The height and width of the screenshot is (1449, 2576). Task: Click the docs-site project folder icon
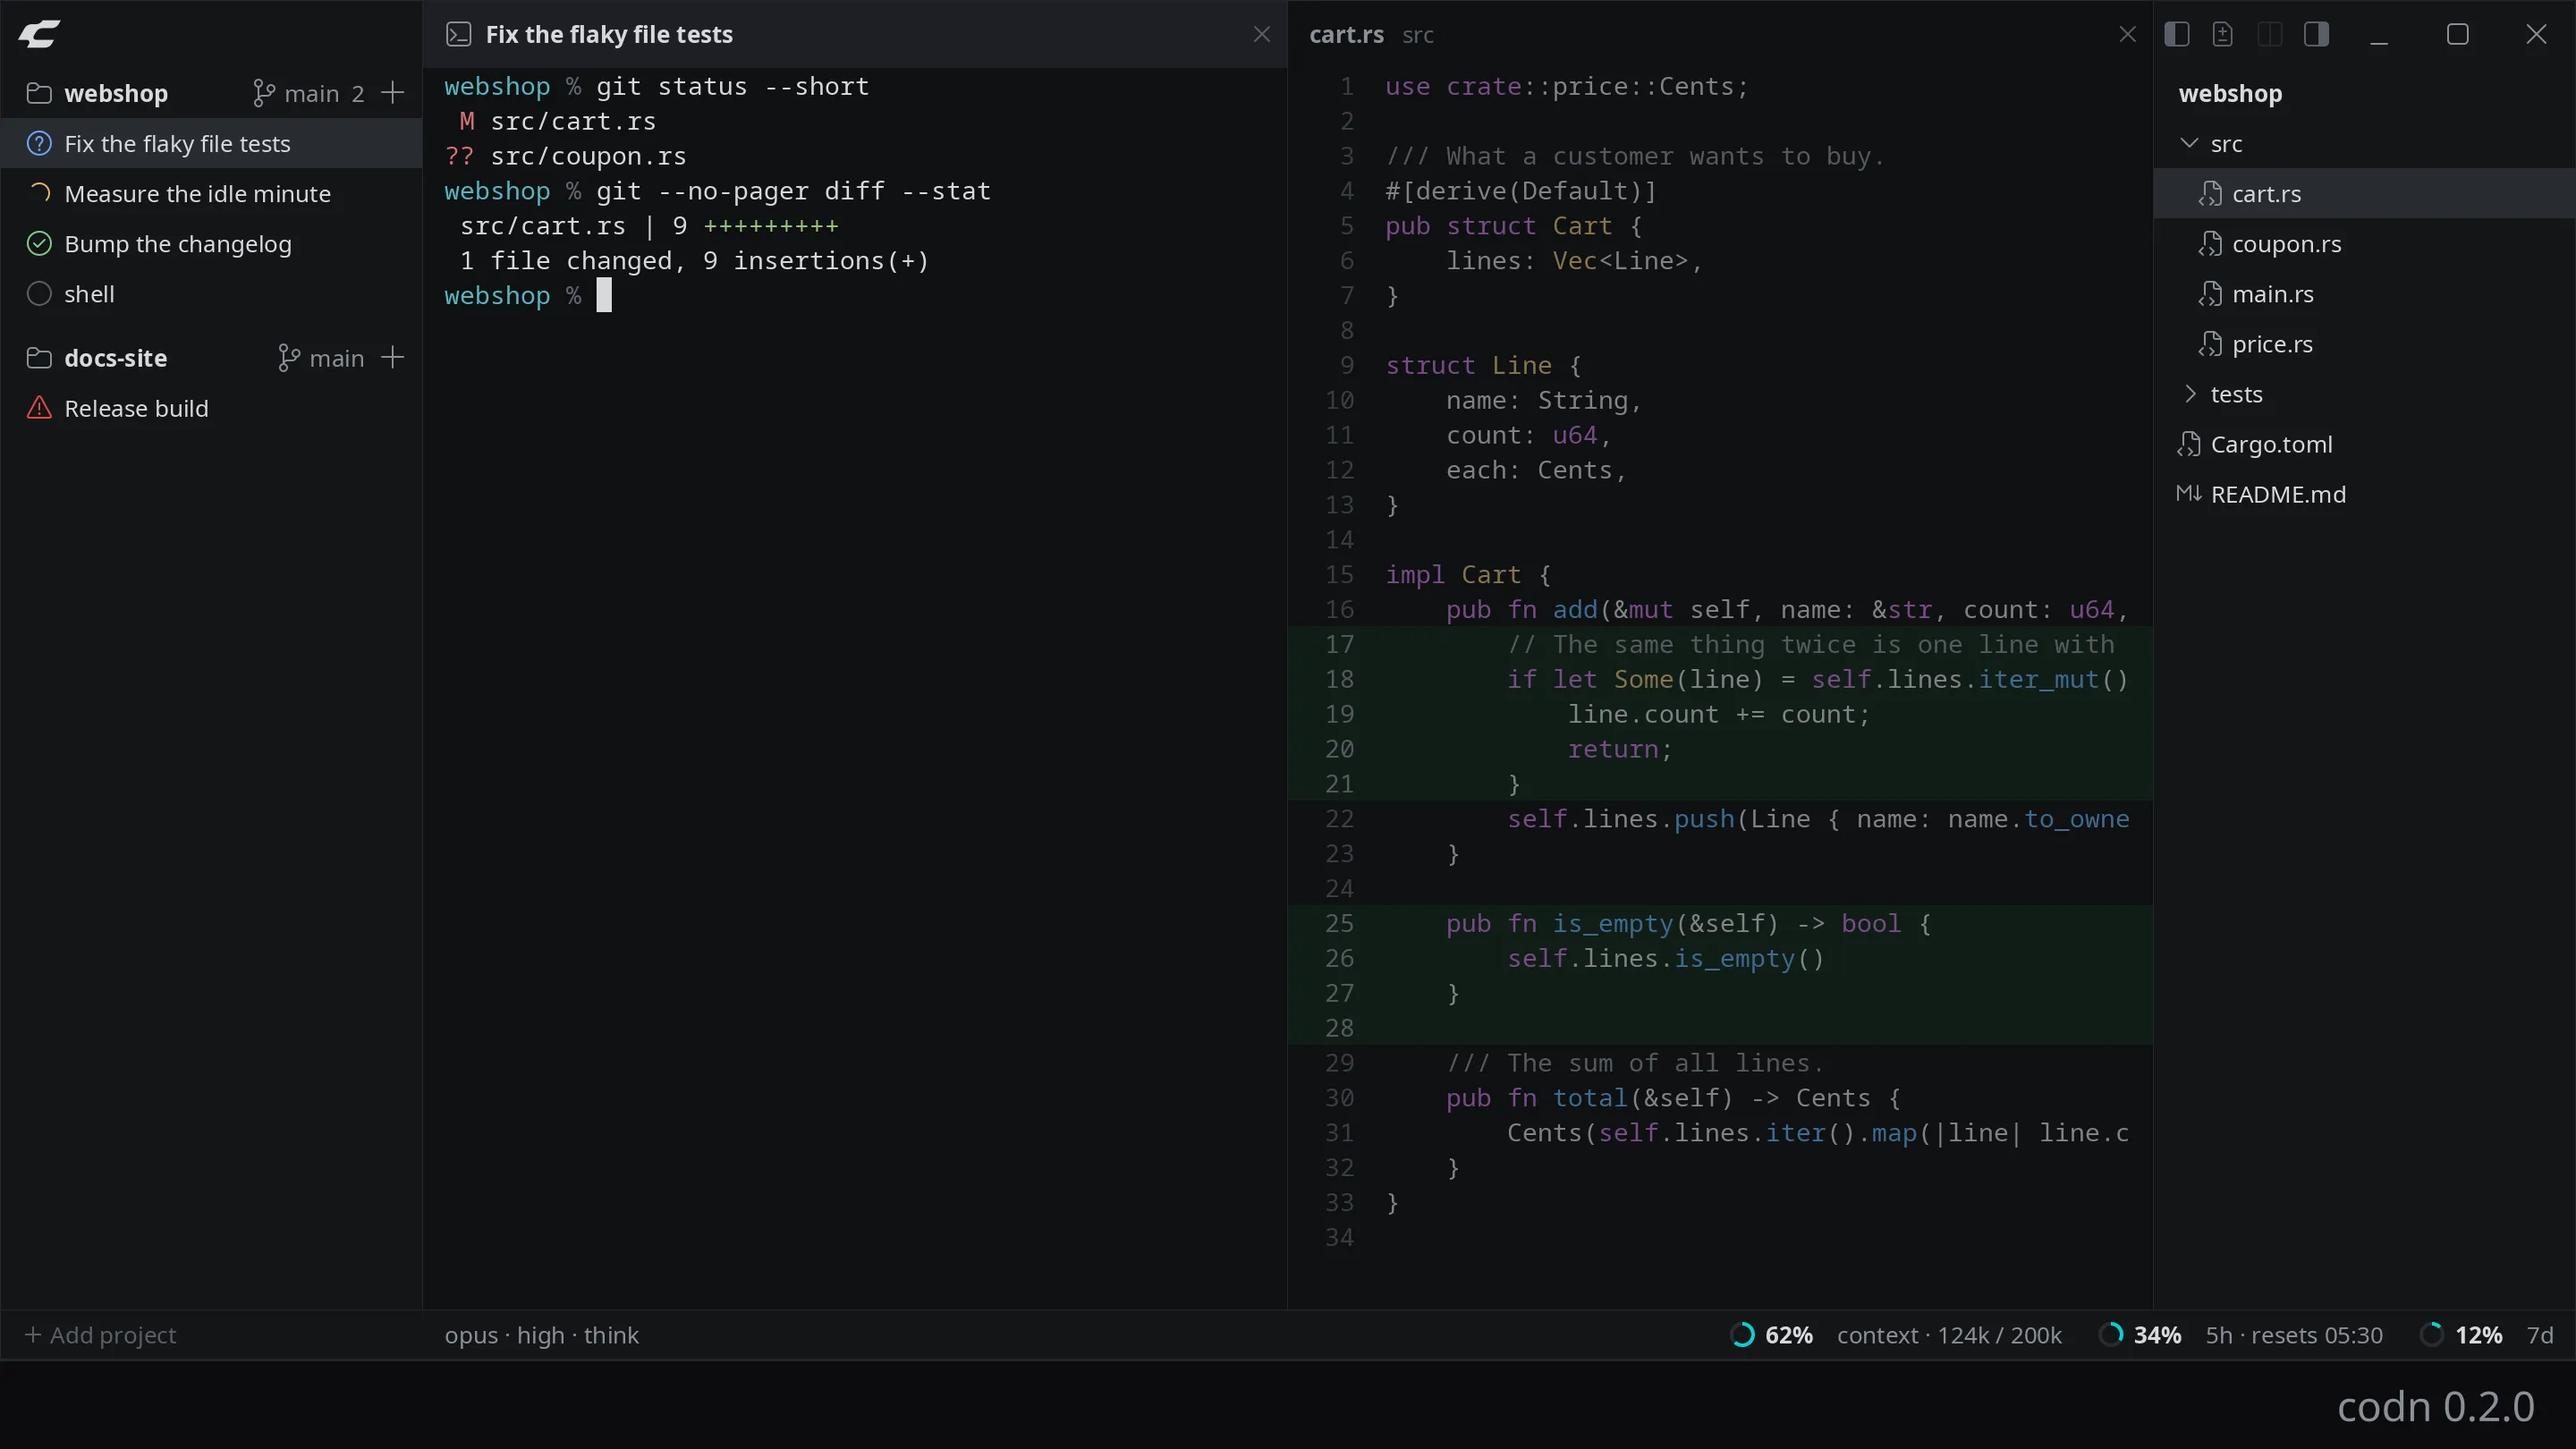click(39, 358)
